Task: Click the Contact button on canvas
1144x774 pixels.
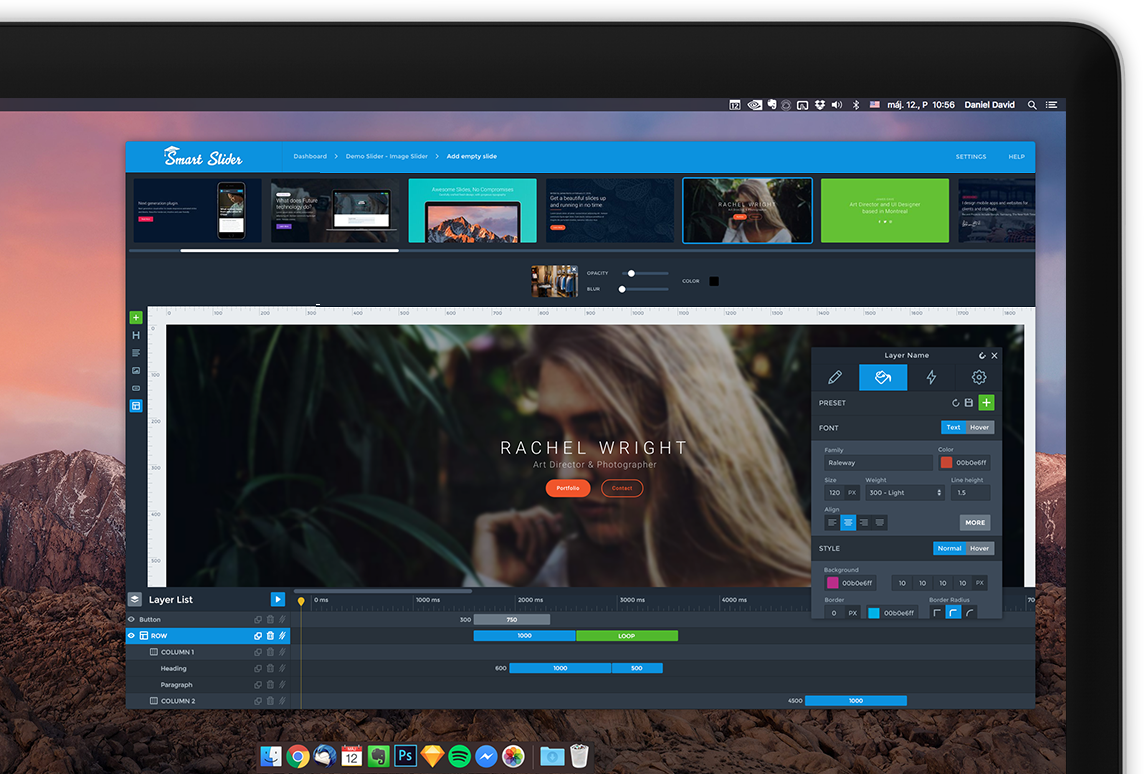Action: coord(622,488)
